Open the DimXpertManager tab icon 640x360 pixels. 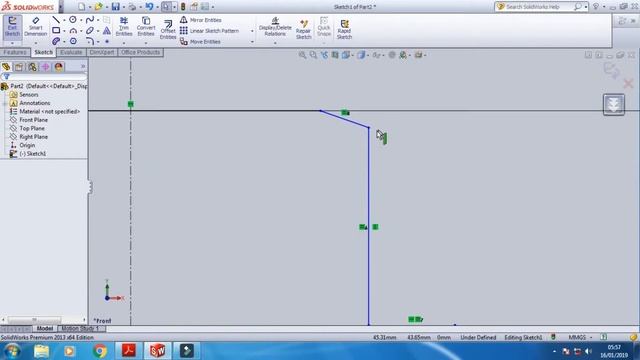tap(45, 67)
